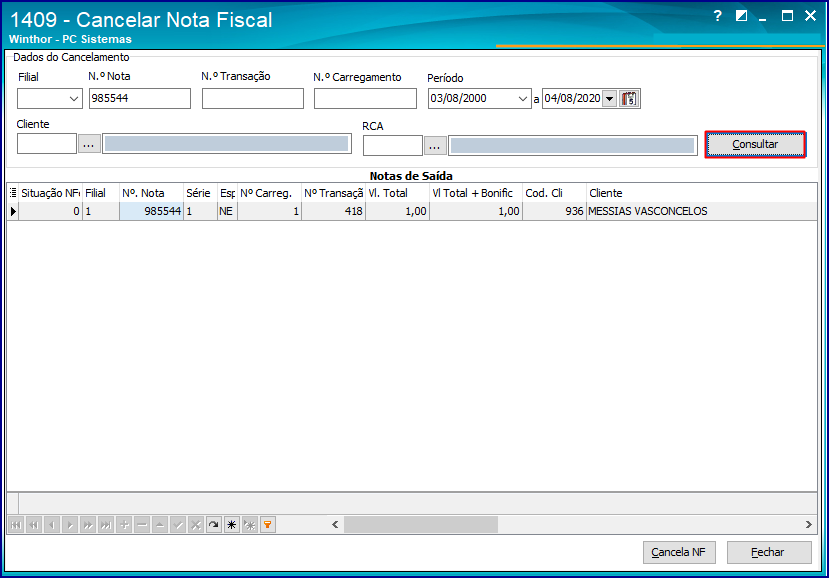Image resolution: width=829 pixels, height=578 pixels.
Task: Click the Série column header
Action: pos(200,193)
